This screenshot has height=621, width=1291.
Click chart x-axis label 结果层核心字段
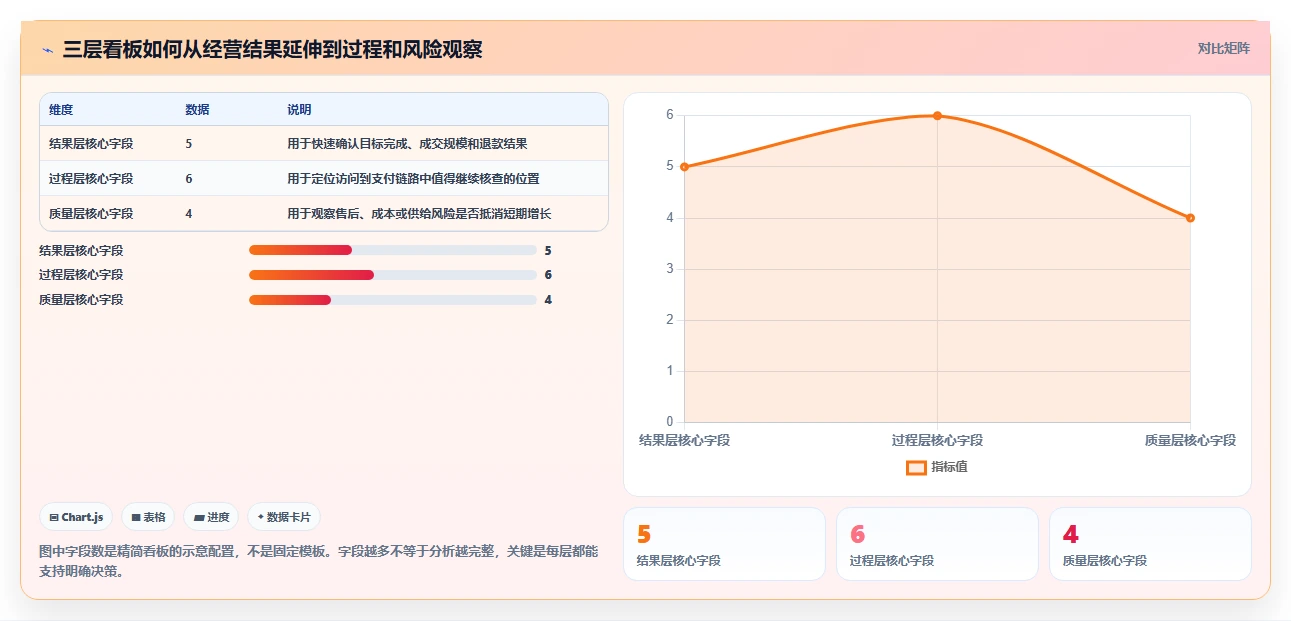pyautogui.click(x=684, y=440)
